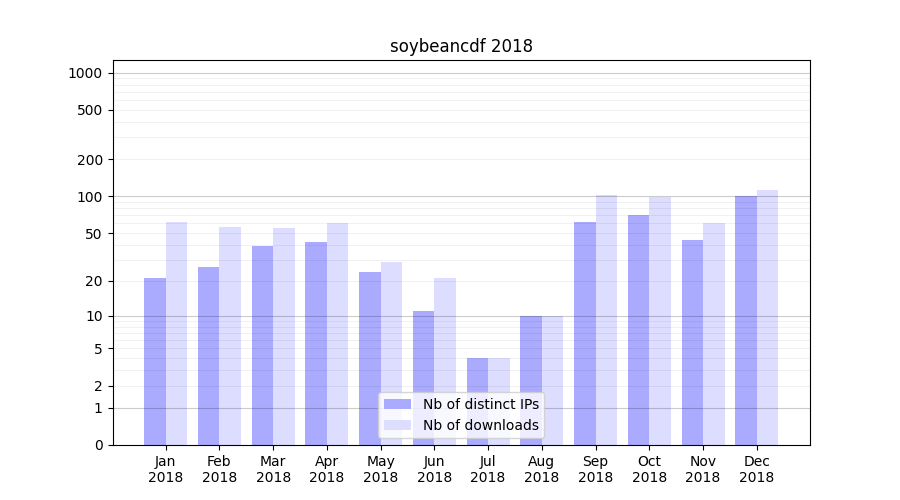900x500 pixels.
Task: Click the January downloads bar
Action: tap(176, 333)
